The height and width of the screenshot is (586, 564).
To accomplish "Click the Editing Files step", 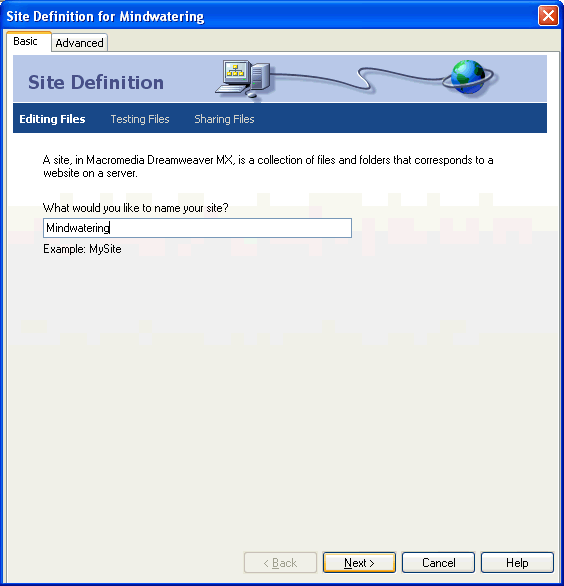I will (x=52, y=119).
